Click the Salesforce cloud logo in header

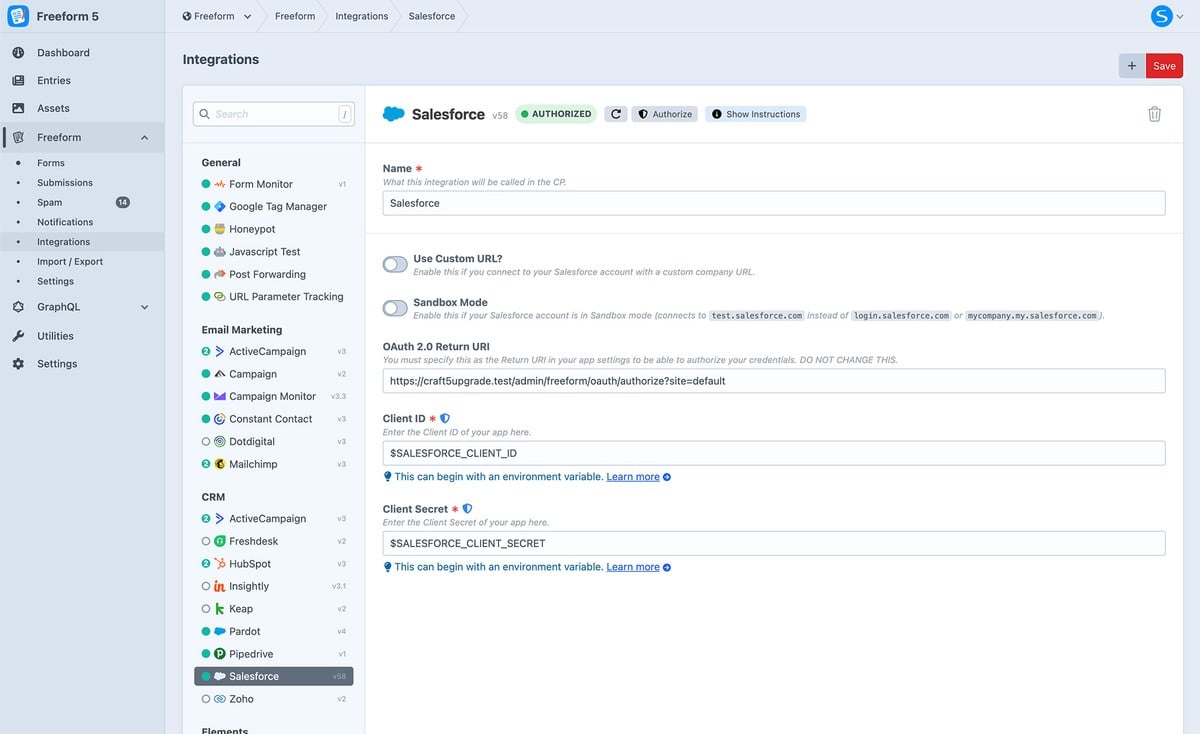394,114
